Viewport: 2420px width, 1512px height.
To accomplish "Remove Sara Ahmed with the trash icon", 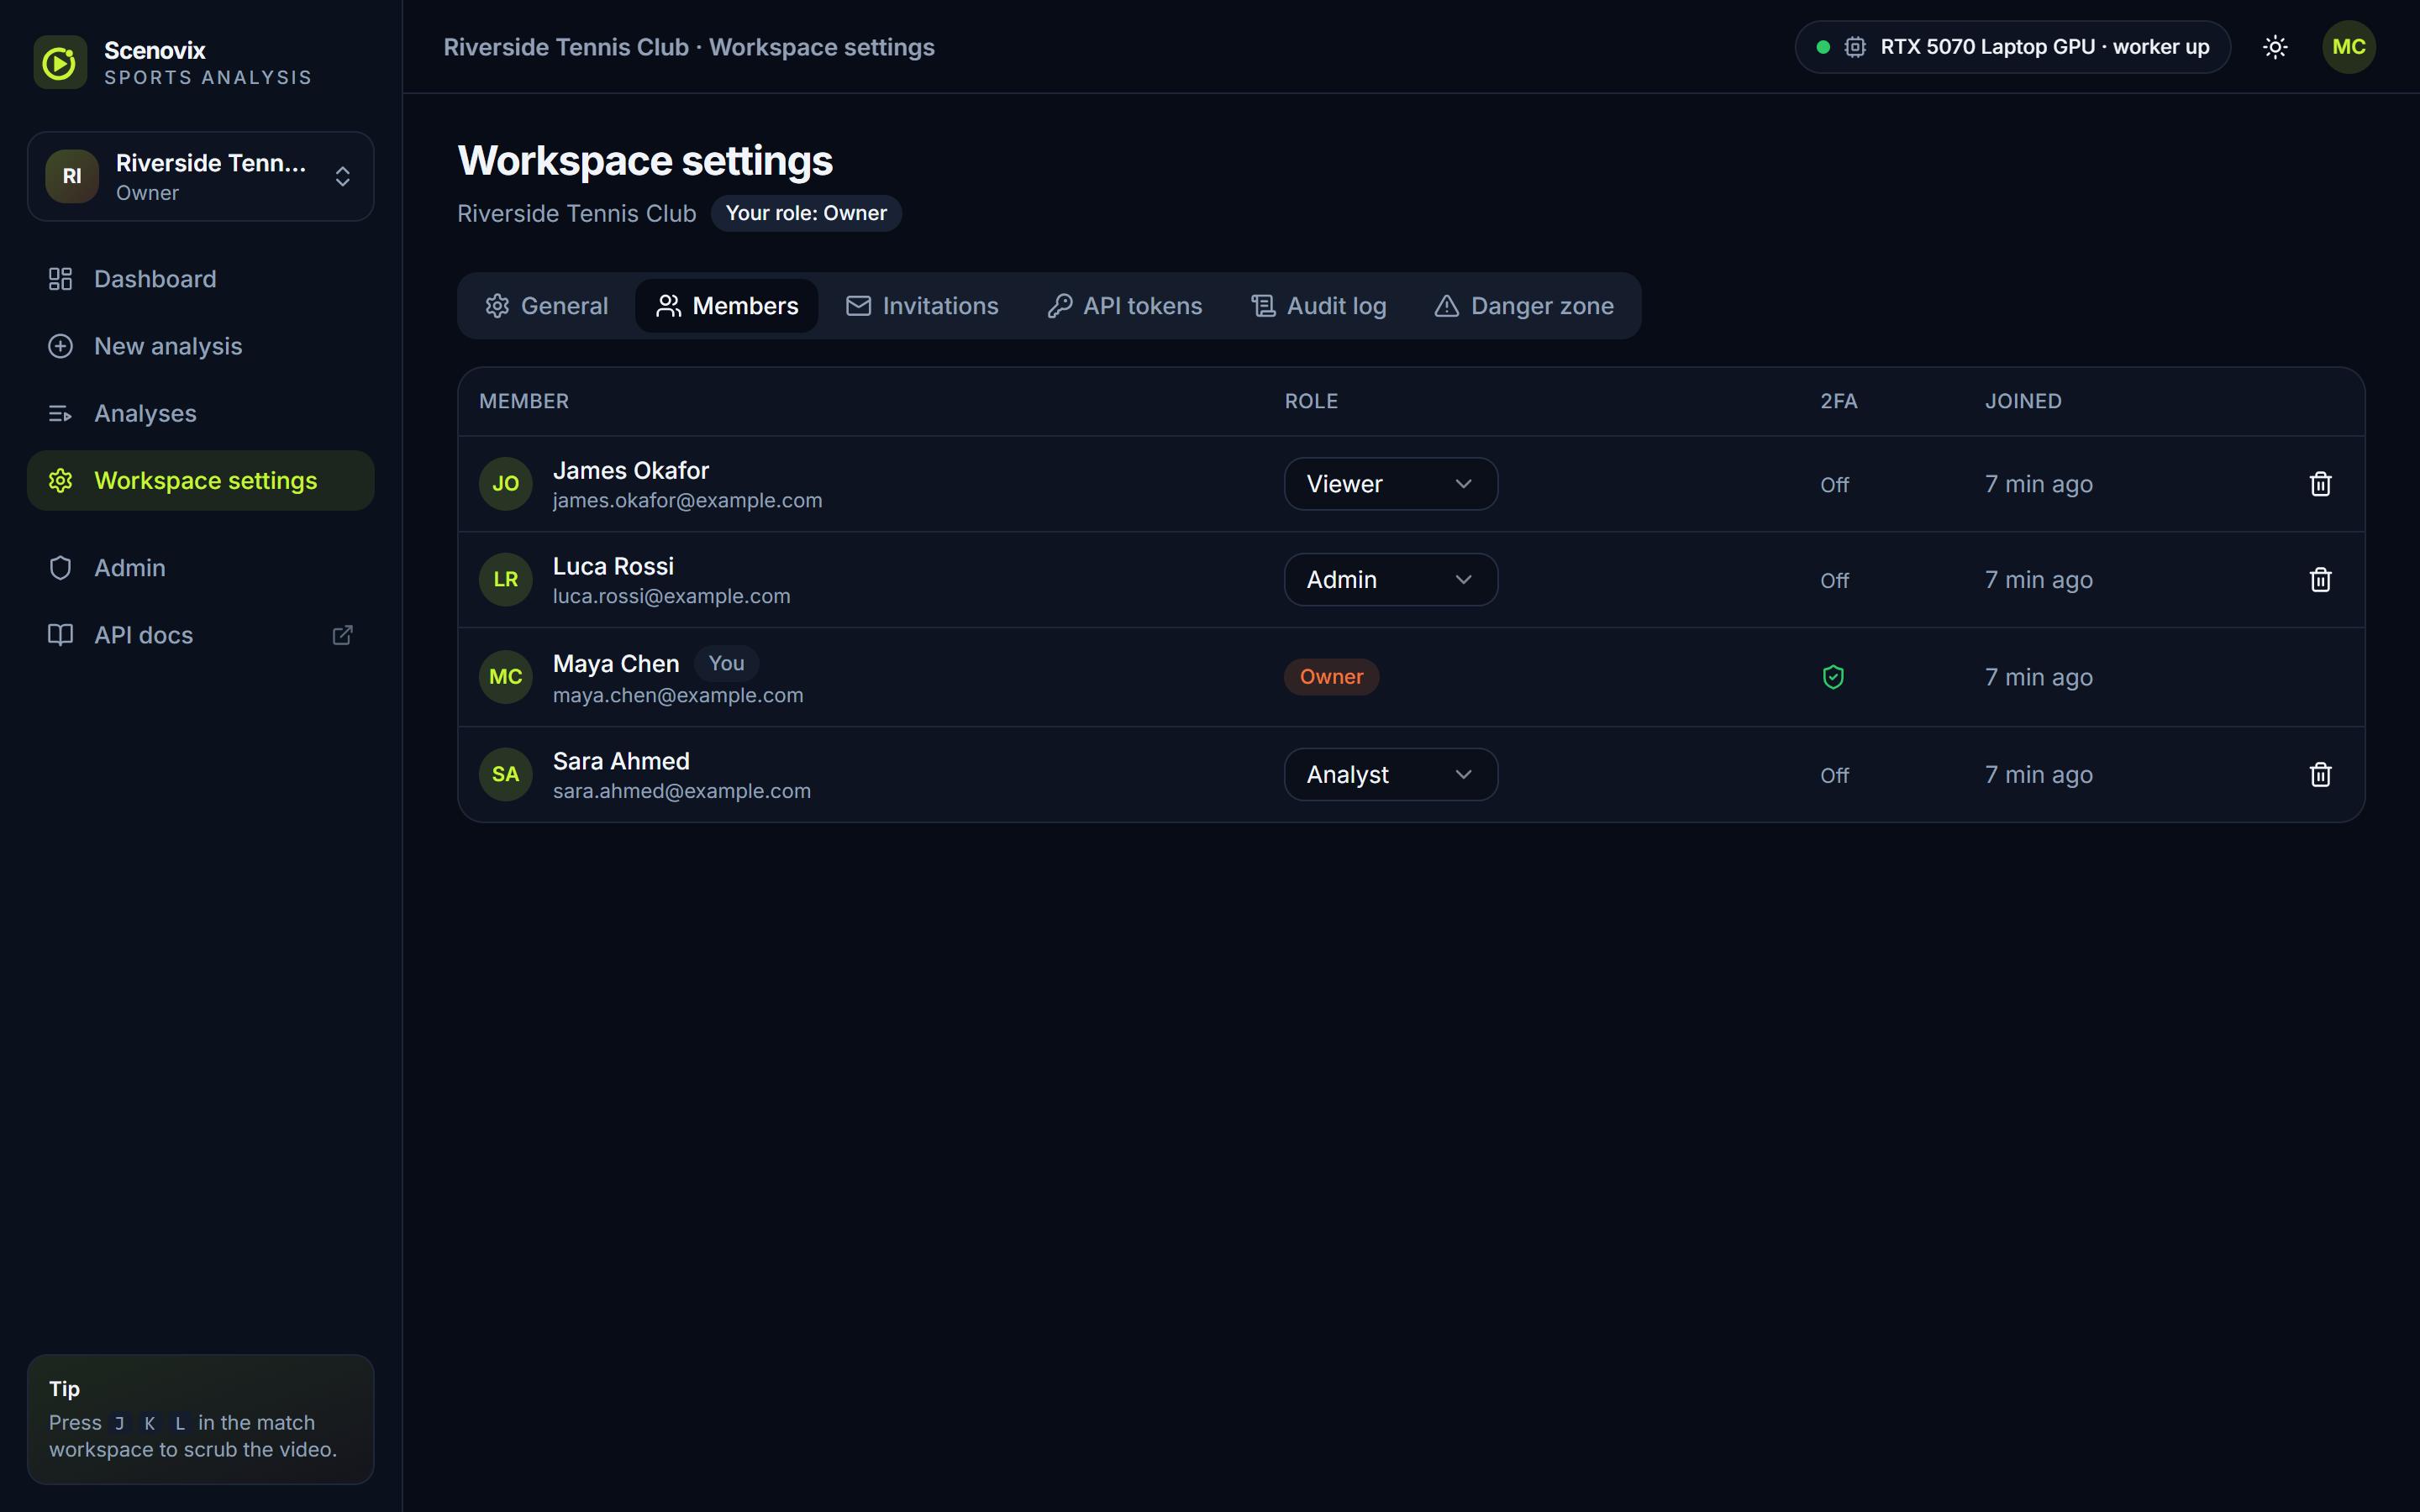I will 2320,775.
